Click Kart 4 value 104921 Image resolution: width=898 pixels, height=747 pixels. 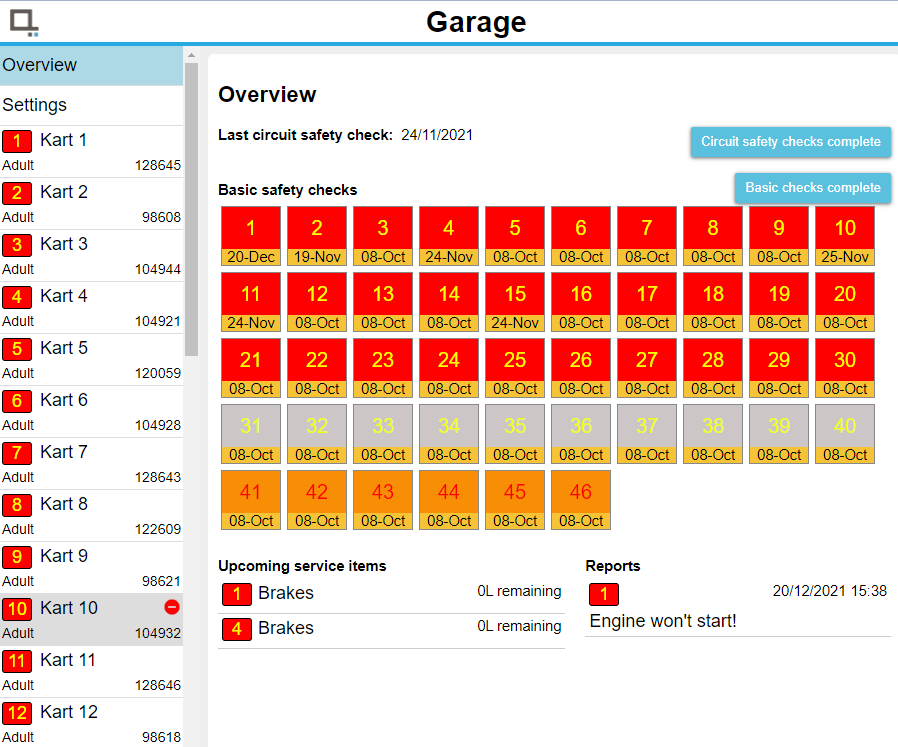click(157, 321)
